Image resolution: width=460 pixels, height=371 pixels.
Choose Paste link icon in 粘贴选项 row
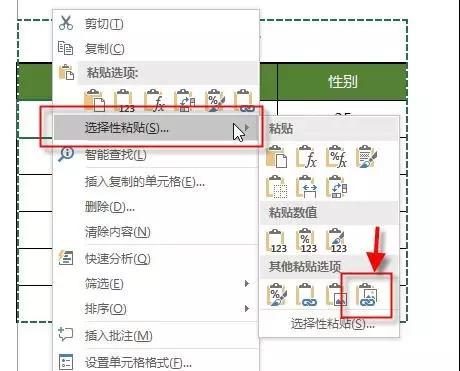[x=245, y=101]
